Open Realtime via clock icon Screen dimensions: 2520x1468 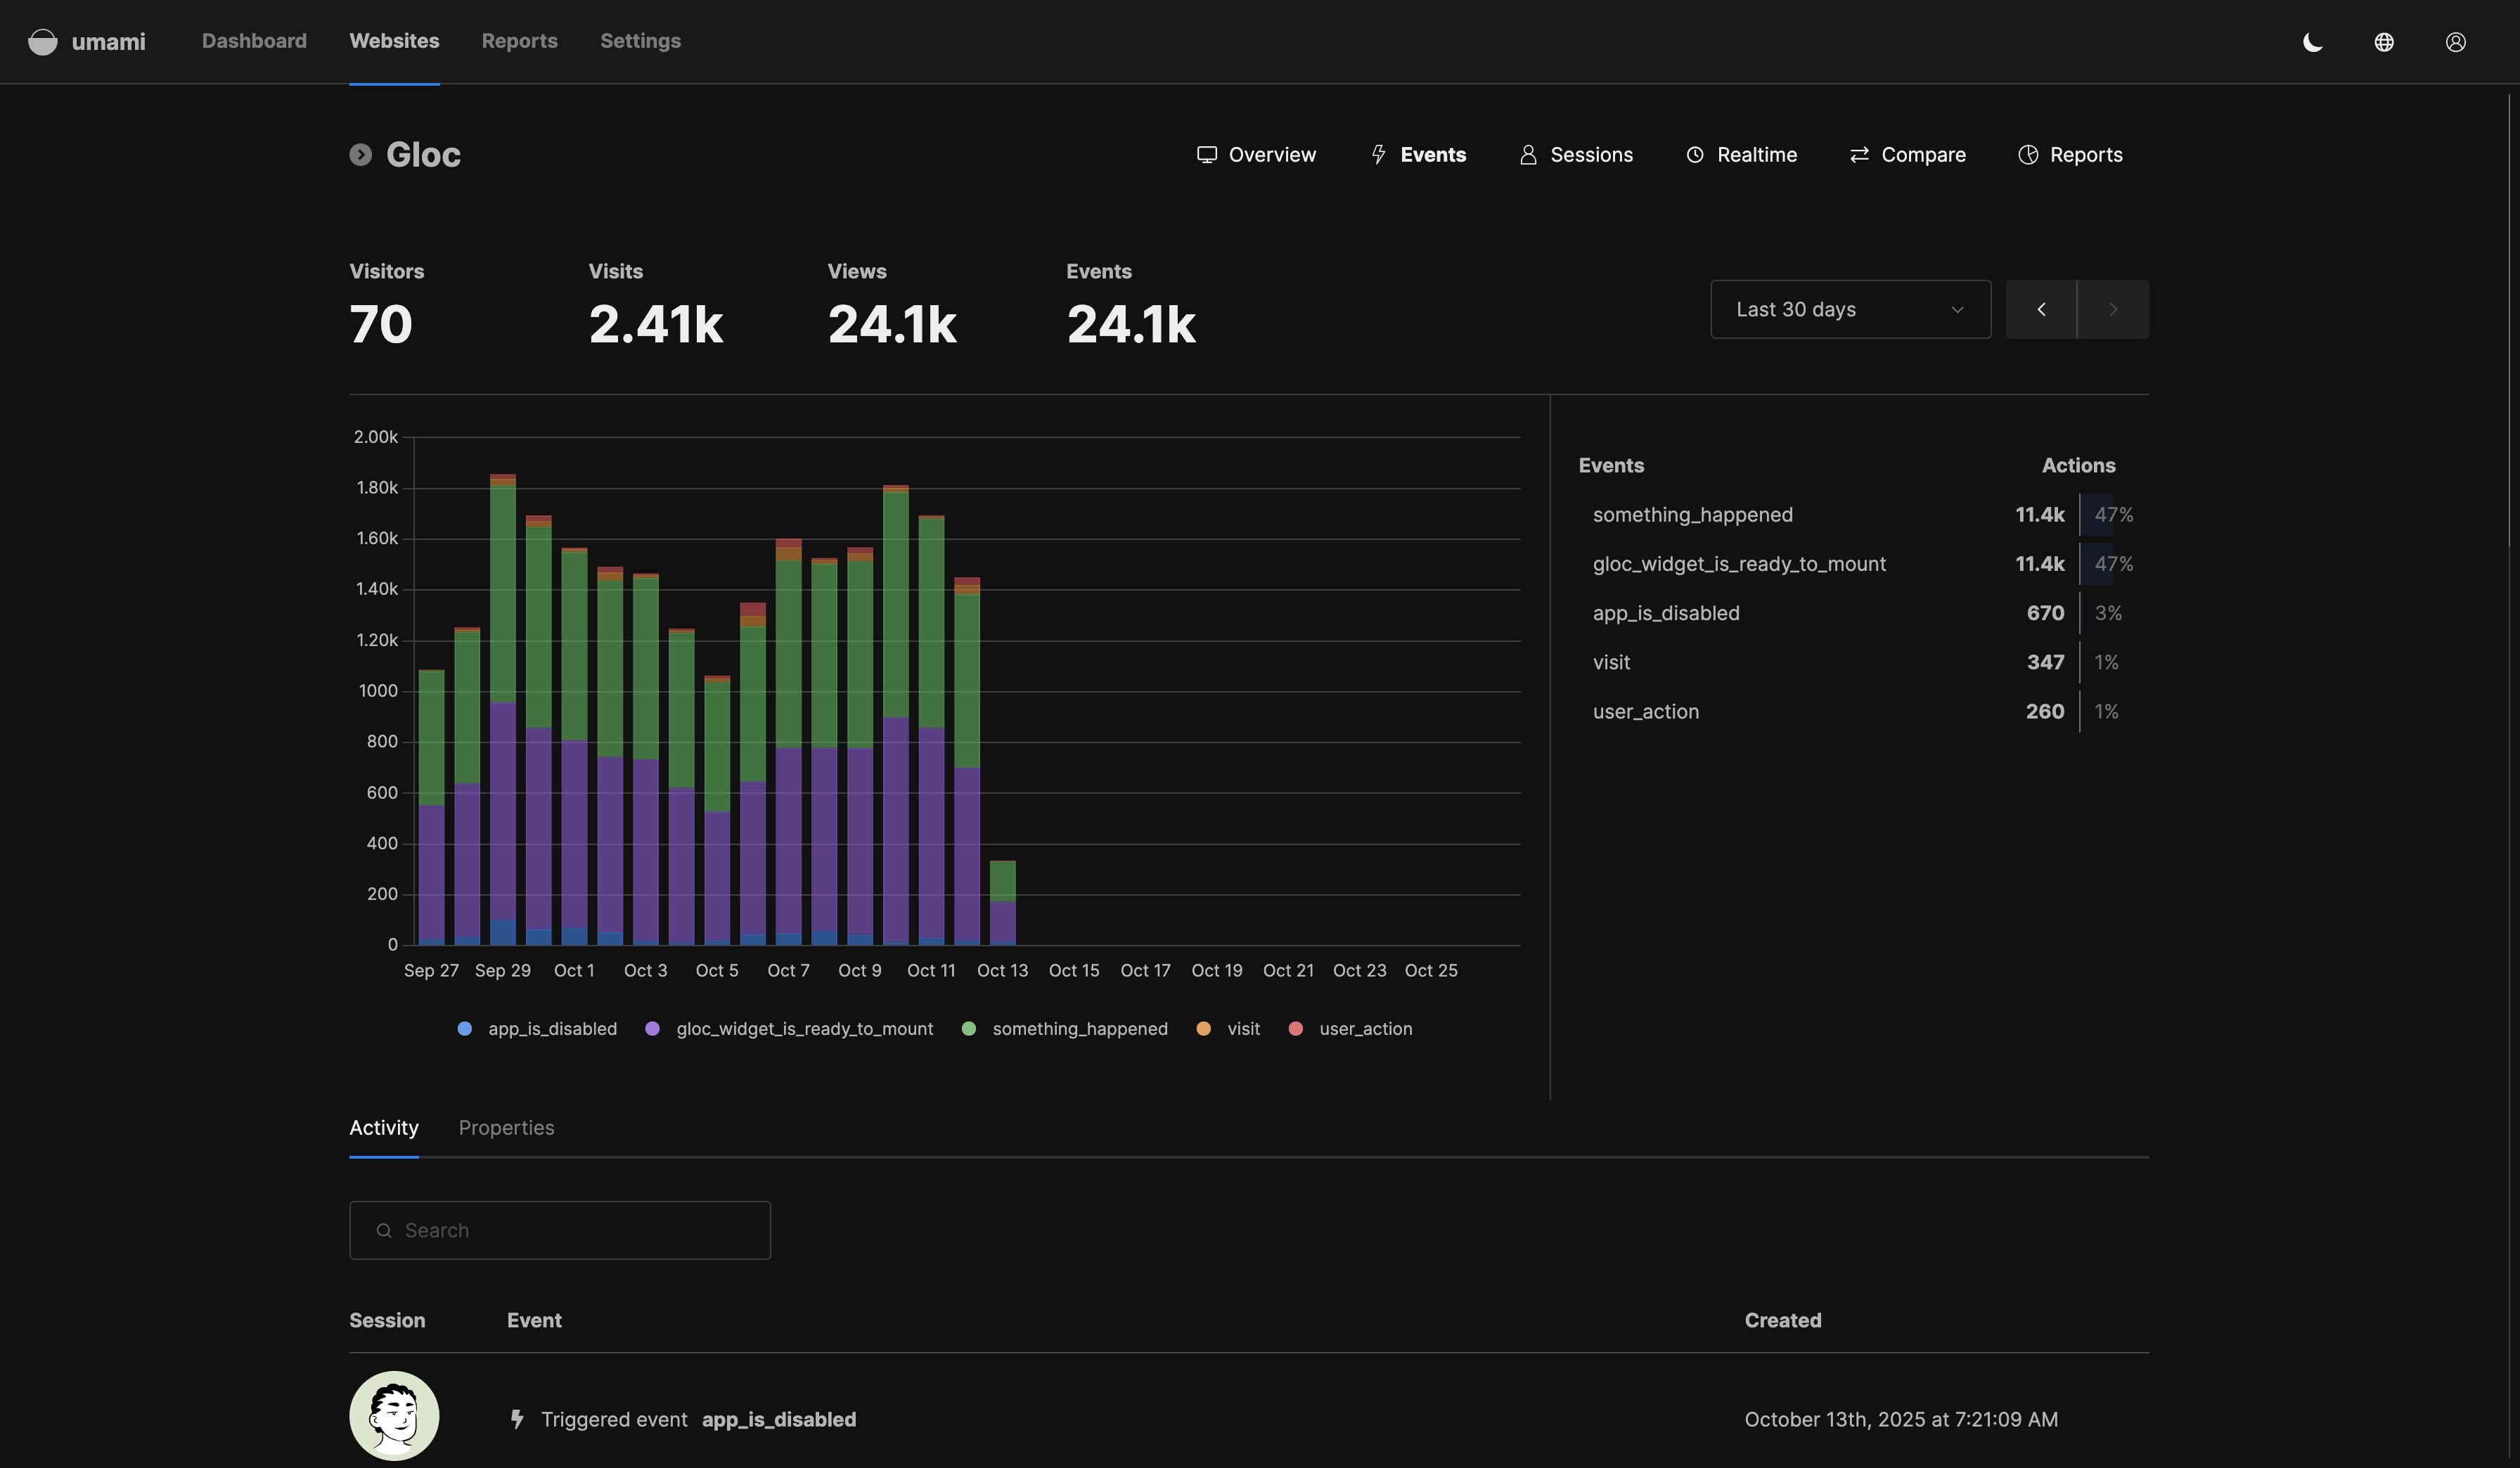tap(1694, 155)
